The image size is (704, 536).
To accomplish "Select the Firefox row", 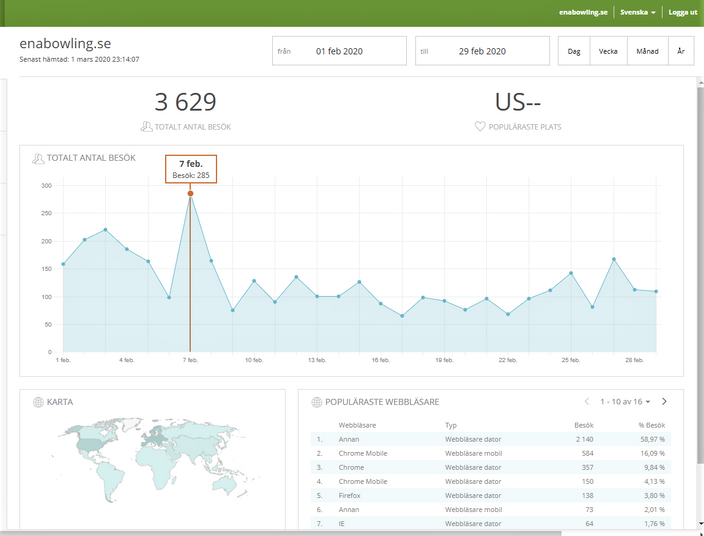I will (491, 496).
